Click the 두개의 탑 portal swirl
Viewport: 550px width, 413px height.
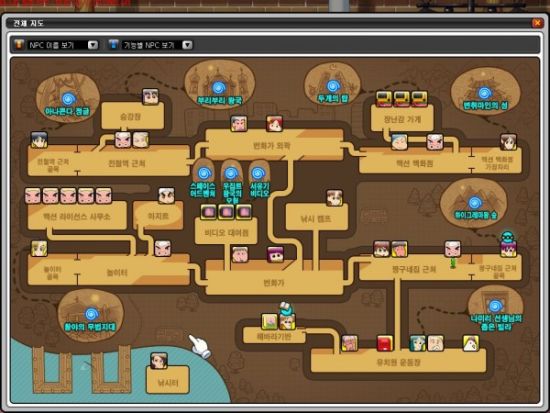333,86
